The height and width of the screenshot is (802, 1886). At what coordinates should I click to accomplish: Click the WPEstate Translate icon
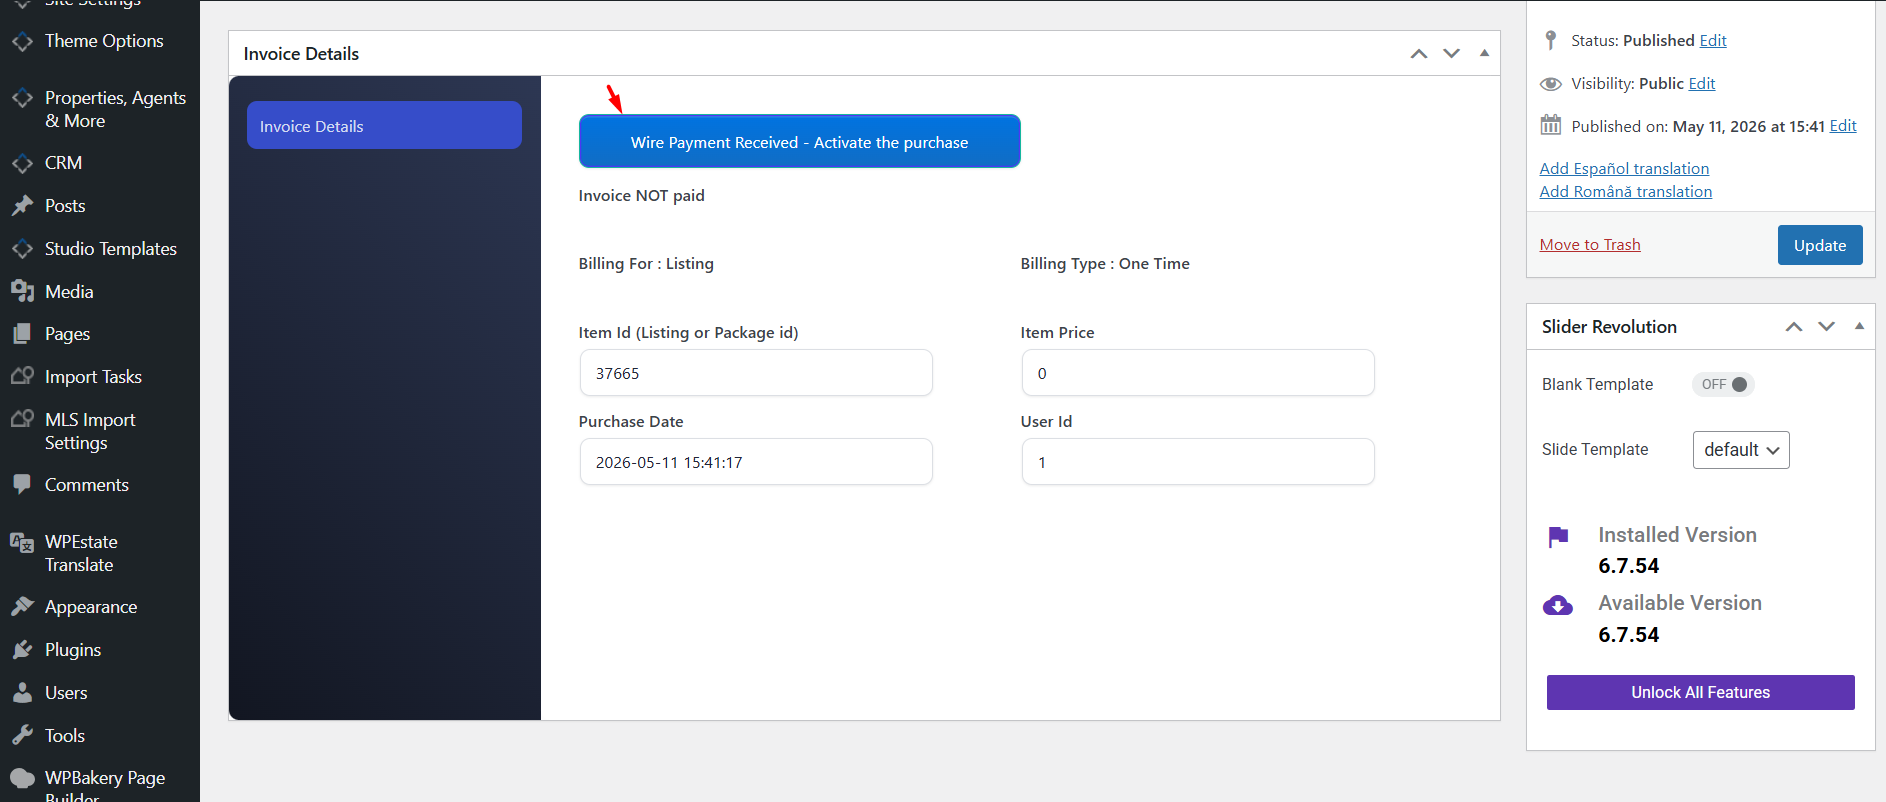coord(22,542)
